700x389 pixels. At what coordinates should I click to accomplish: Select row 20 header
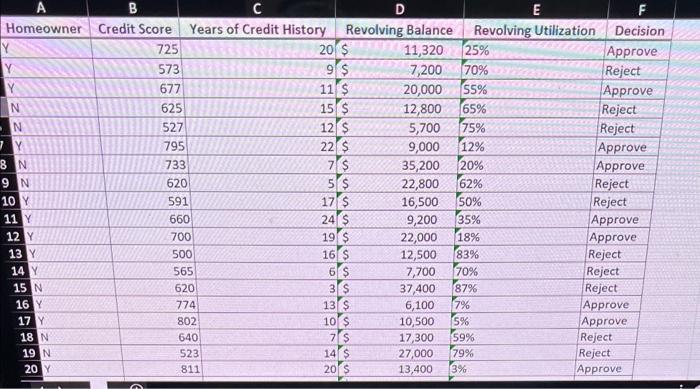coord(31,369)
